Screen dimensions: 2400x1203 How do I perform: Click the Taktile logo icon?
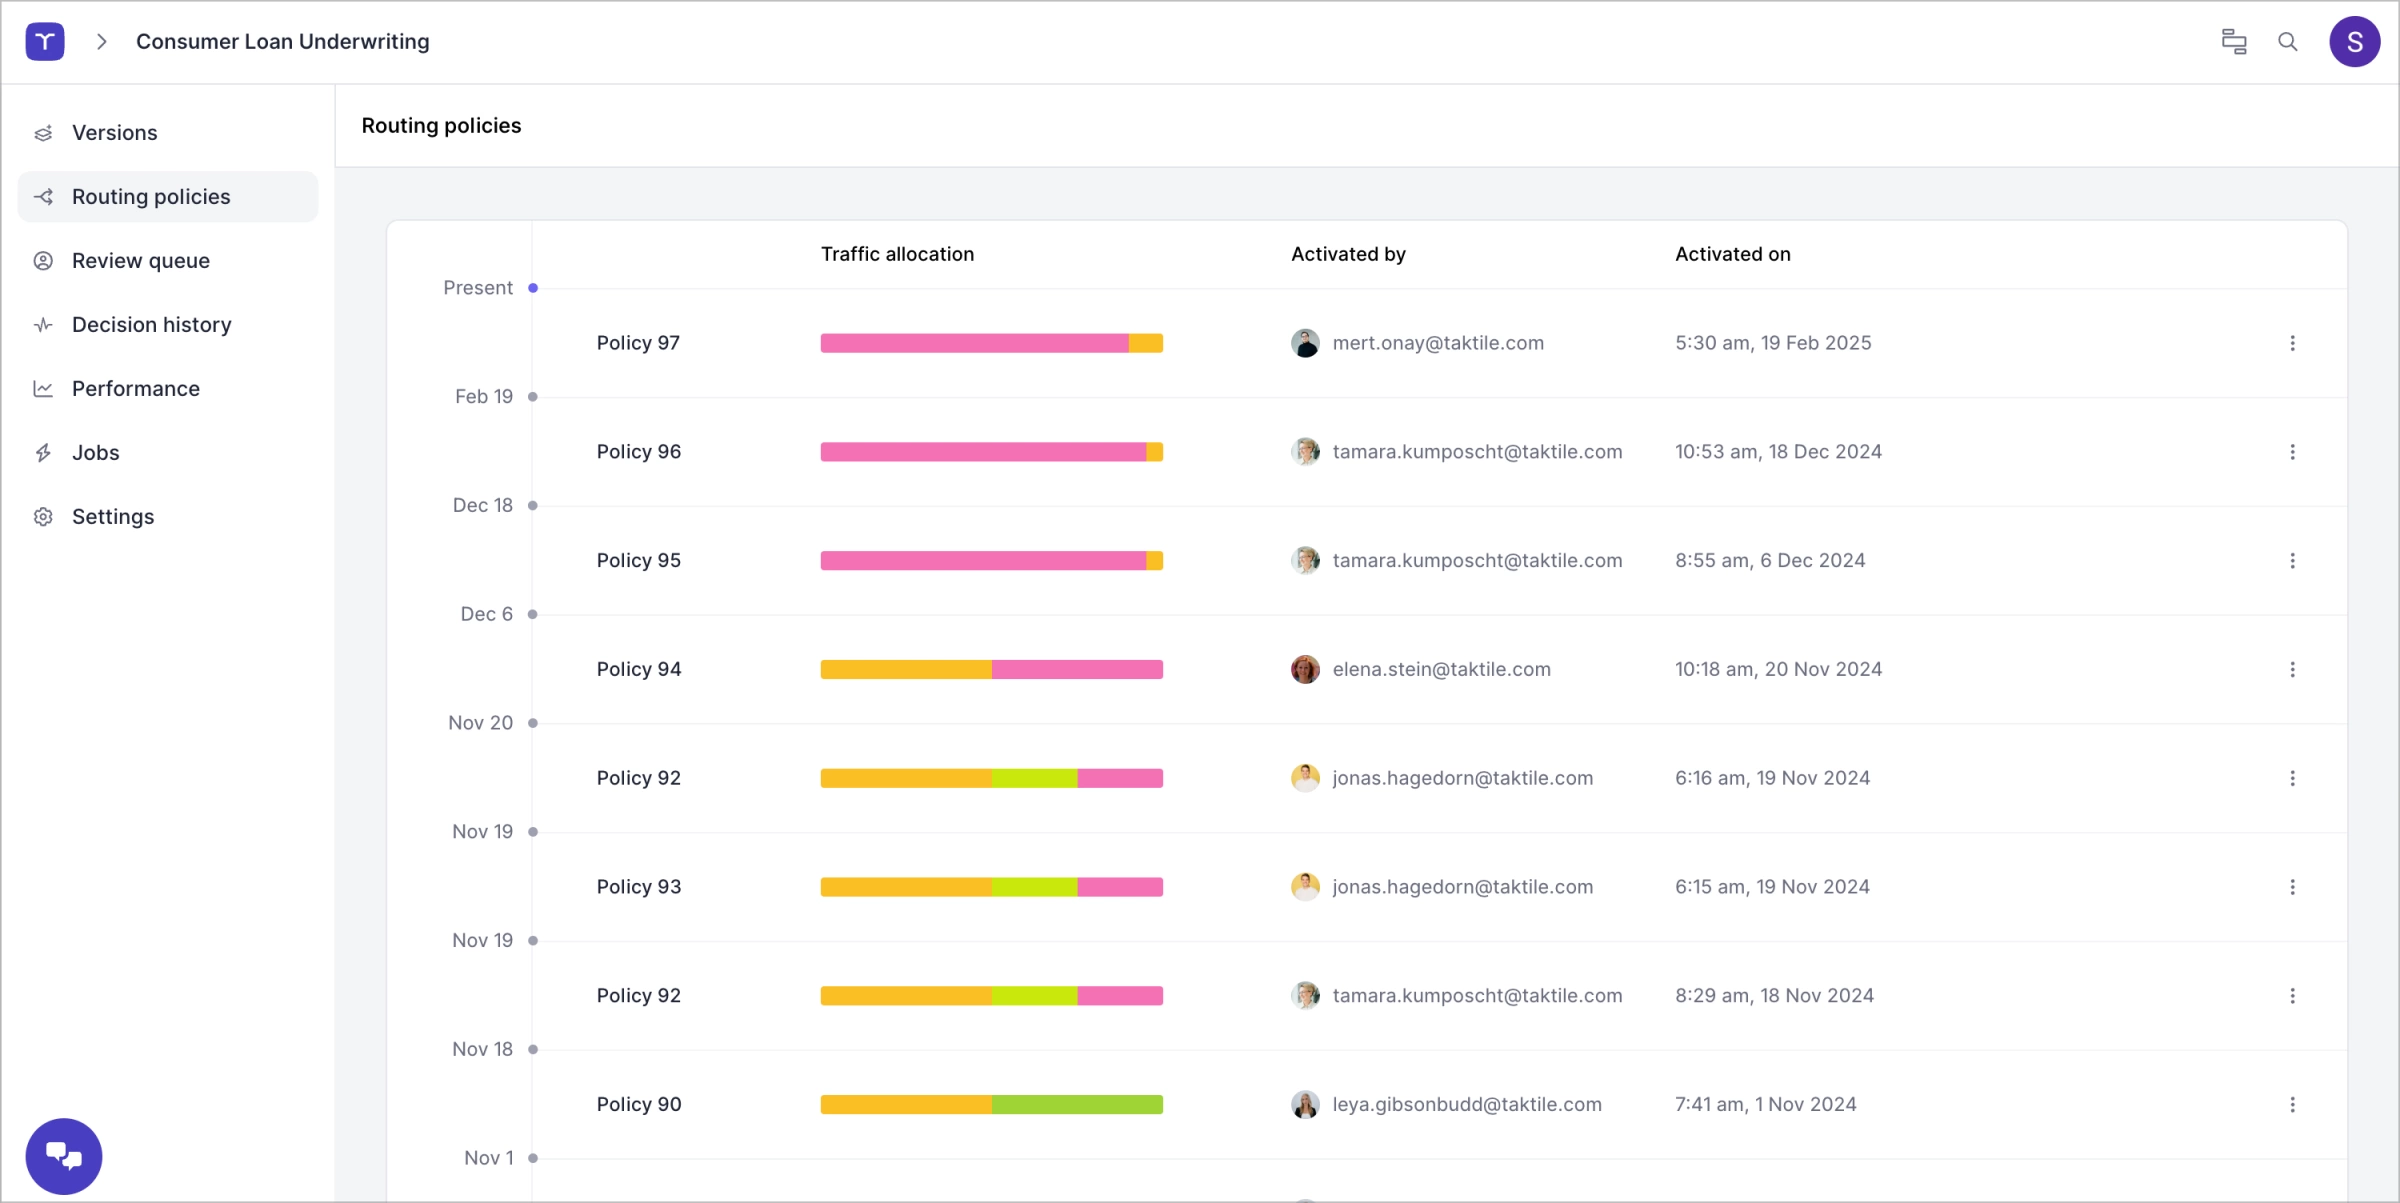(x=45, y=42)
